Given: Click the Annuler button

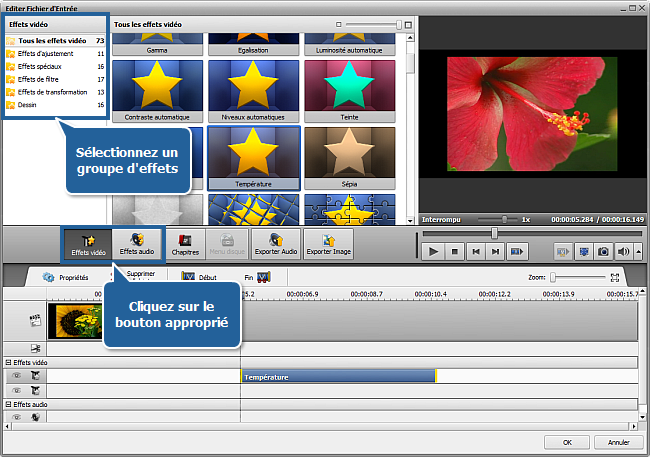Looking at the screenshot, I should point(618,441).
